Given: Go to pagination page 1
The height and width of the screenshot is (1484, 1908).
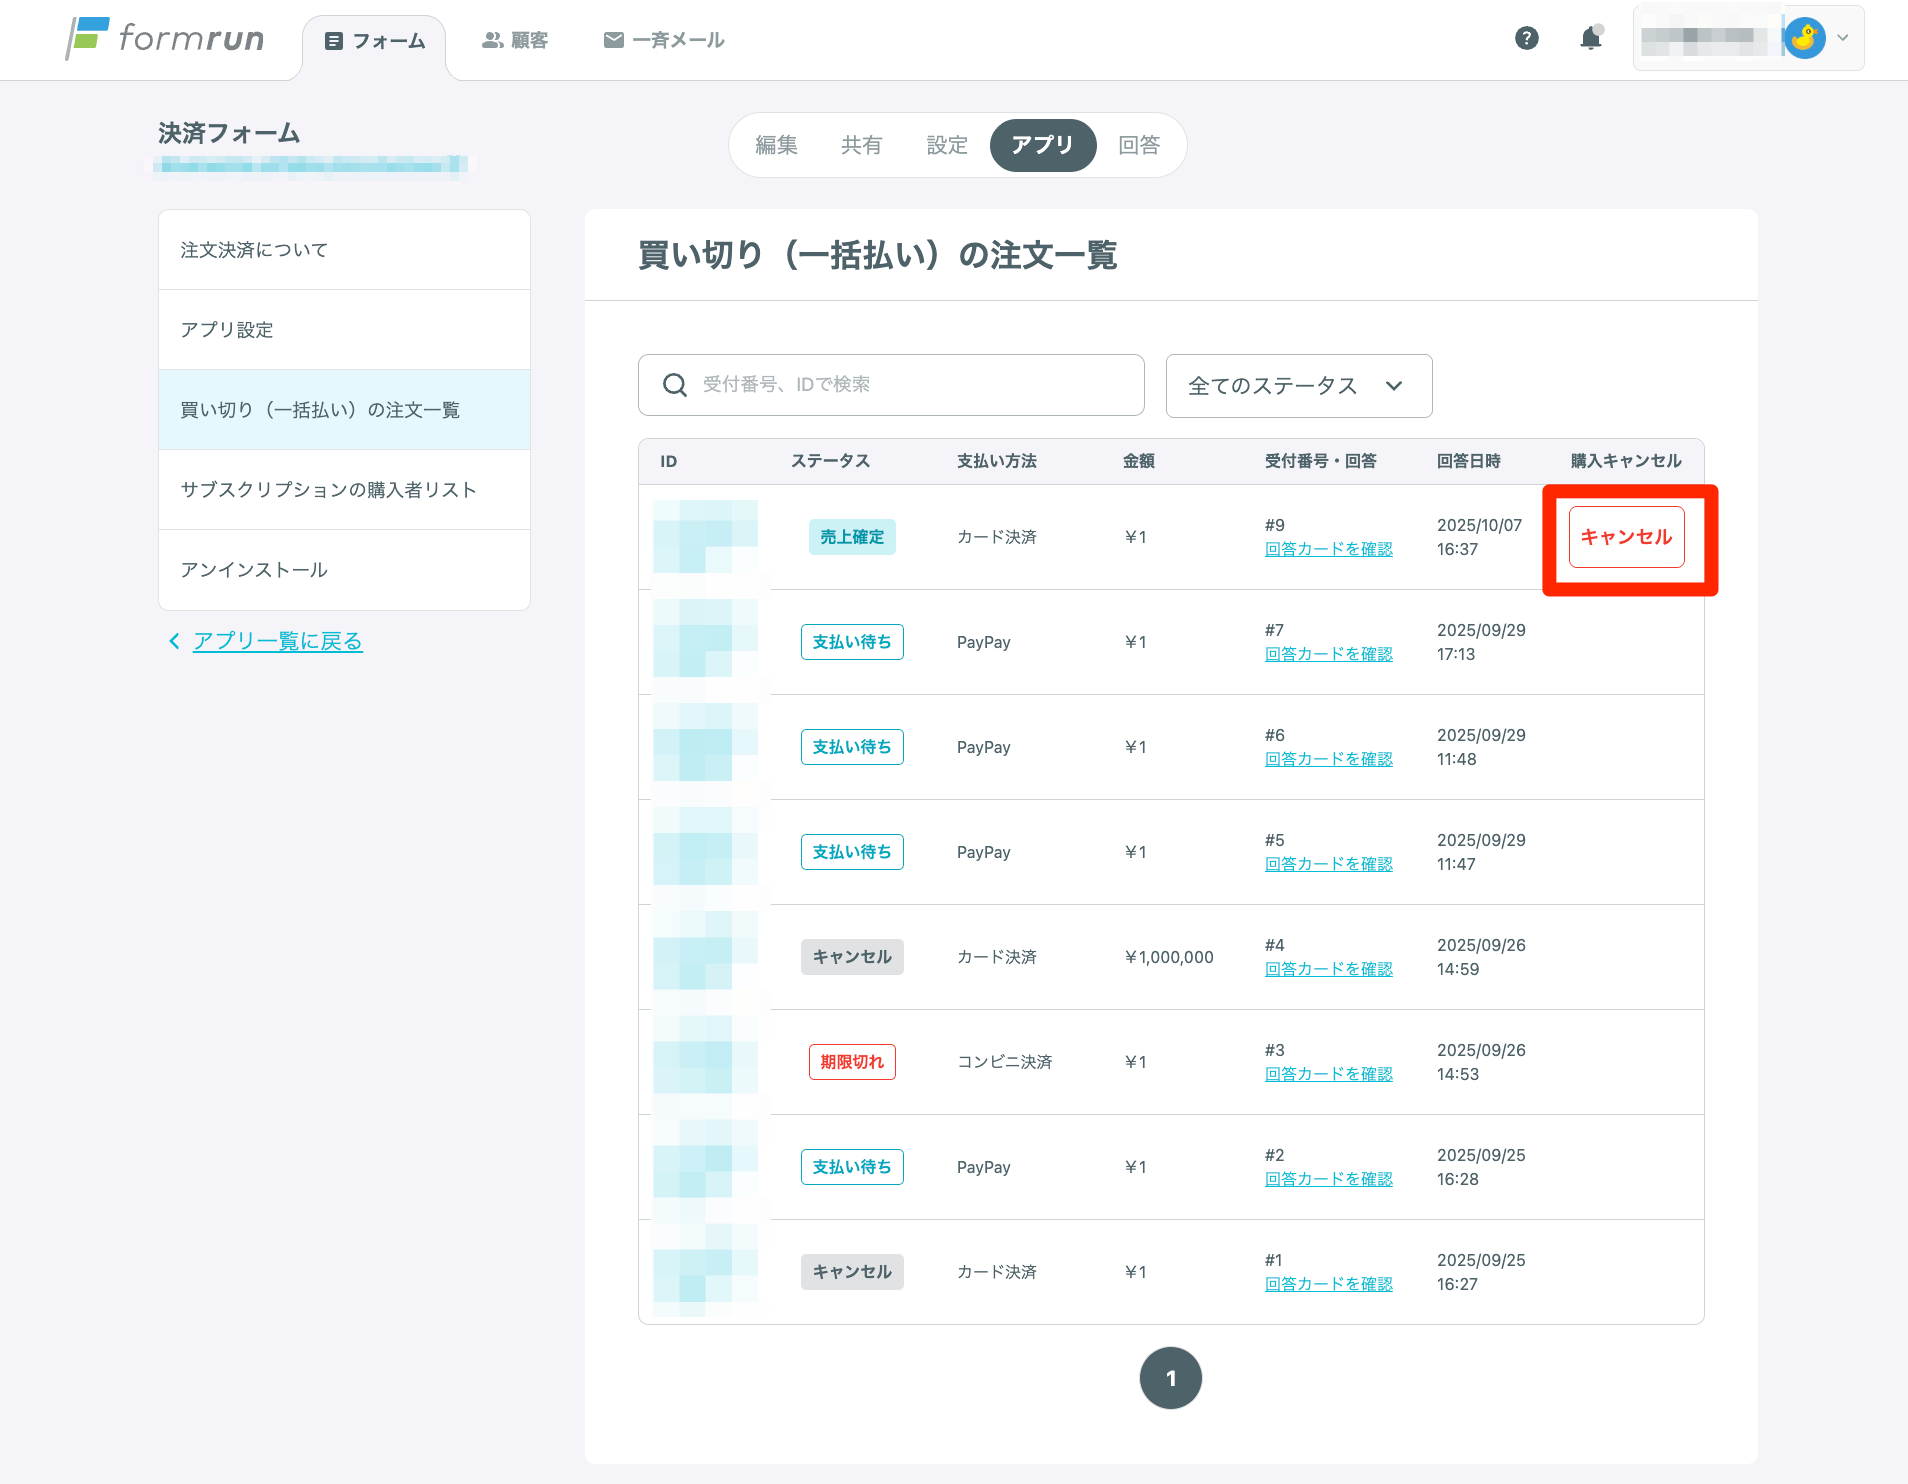Looking at the screenshot, I should pos(1170,1378).
